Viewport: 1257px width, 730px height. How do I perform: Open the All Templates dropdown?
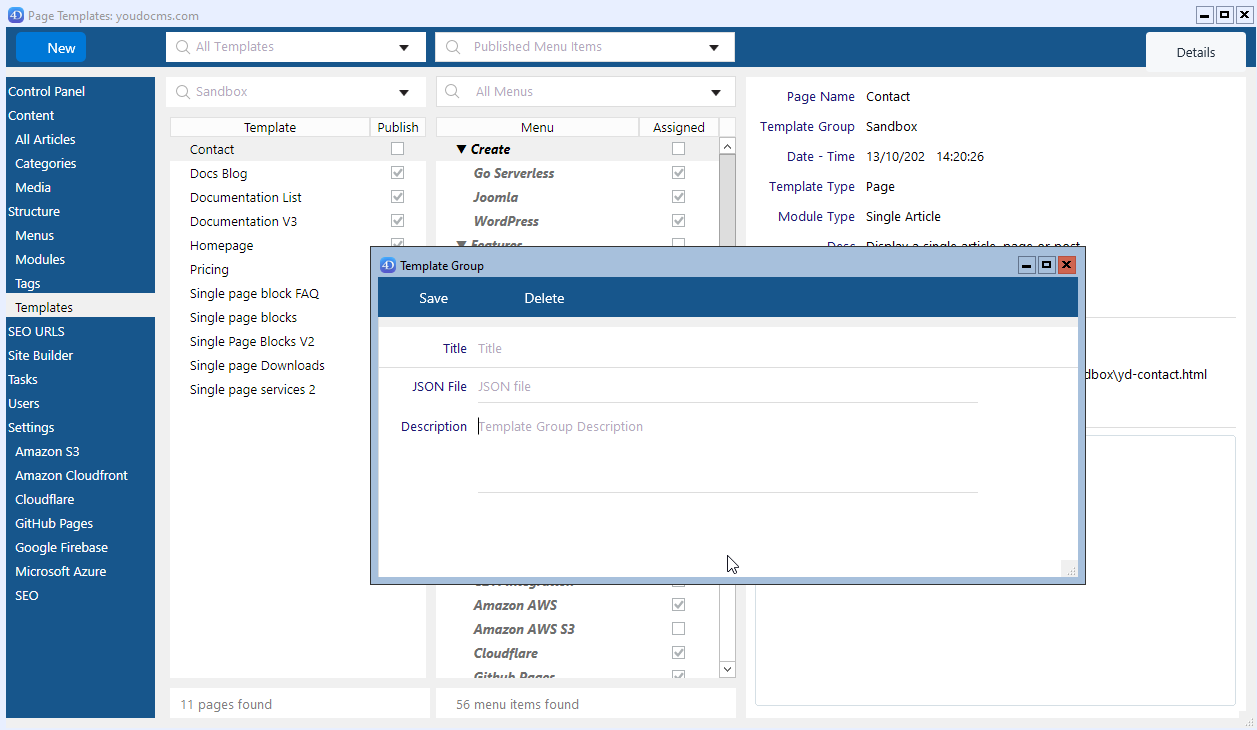point(404,48)
